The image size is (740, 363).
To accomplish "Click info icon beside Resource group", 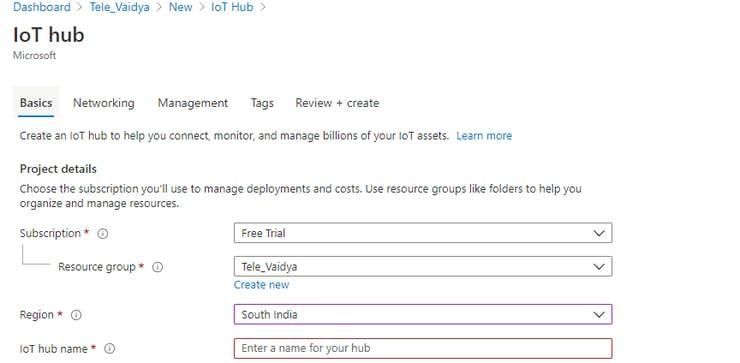I will coord(158,267).
